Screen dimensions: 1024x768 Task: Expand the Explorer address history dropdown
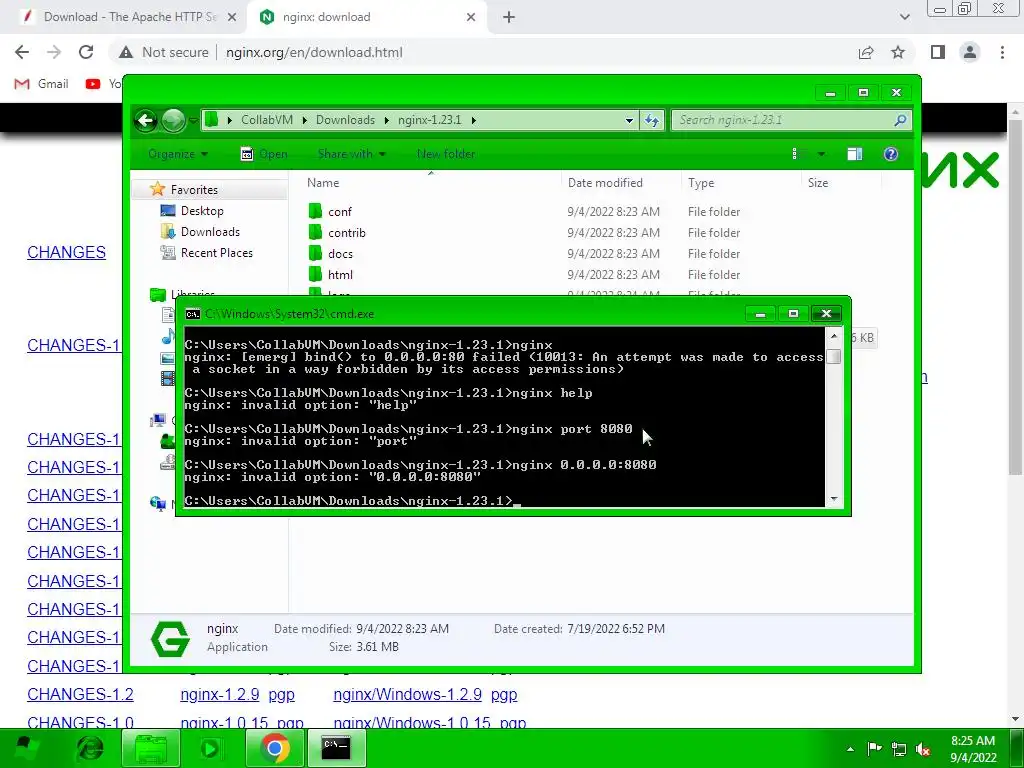pos(629,120)
